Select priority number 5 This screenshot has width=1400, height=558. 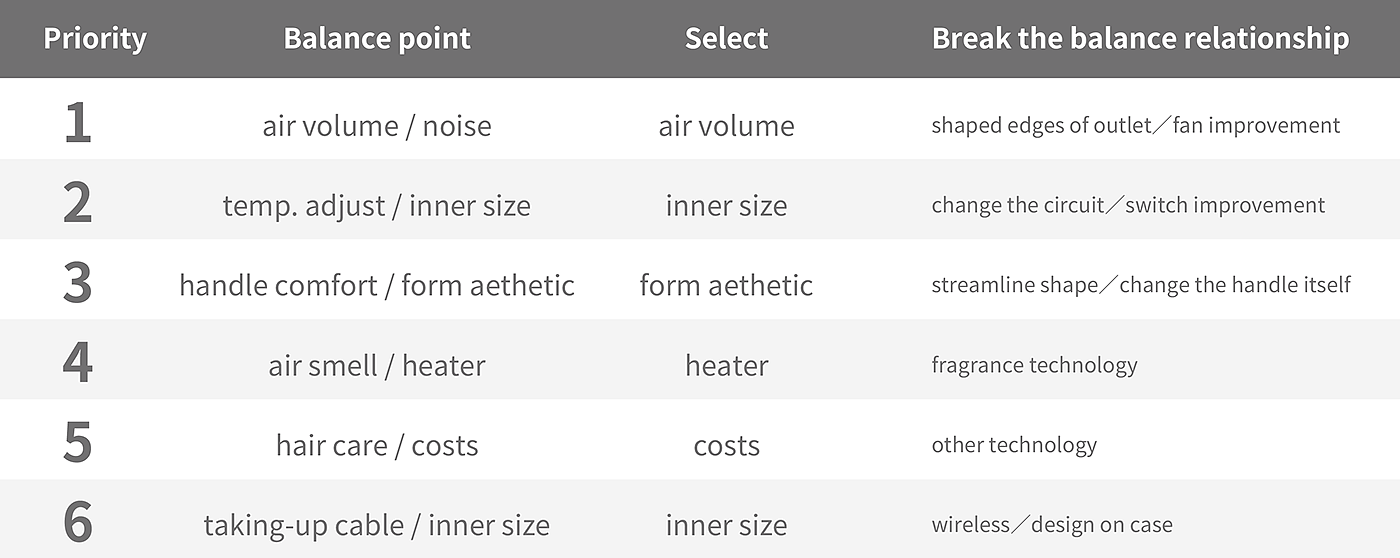pos(77,445)
